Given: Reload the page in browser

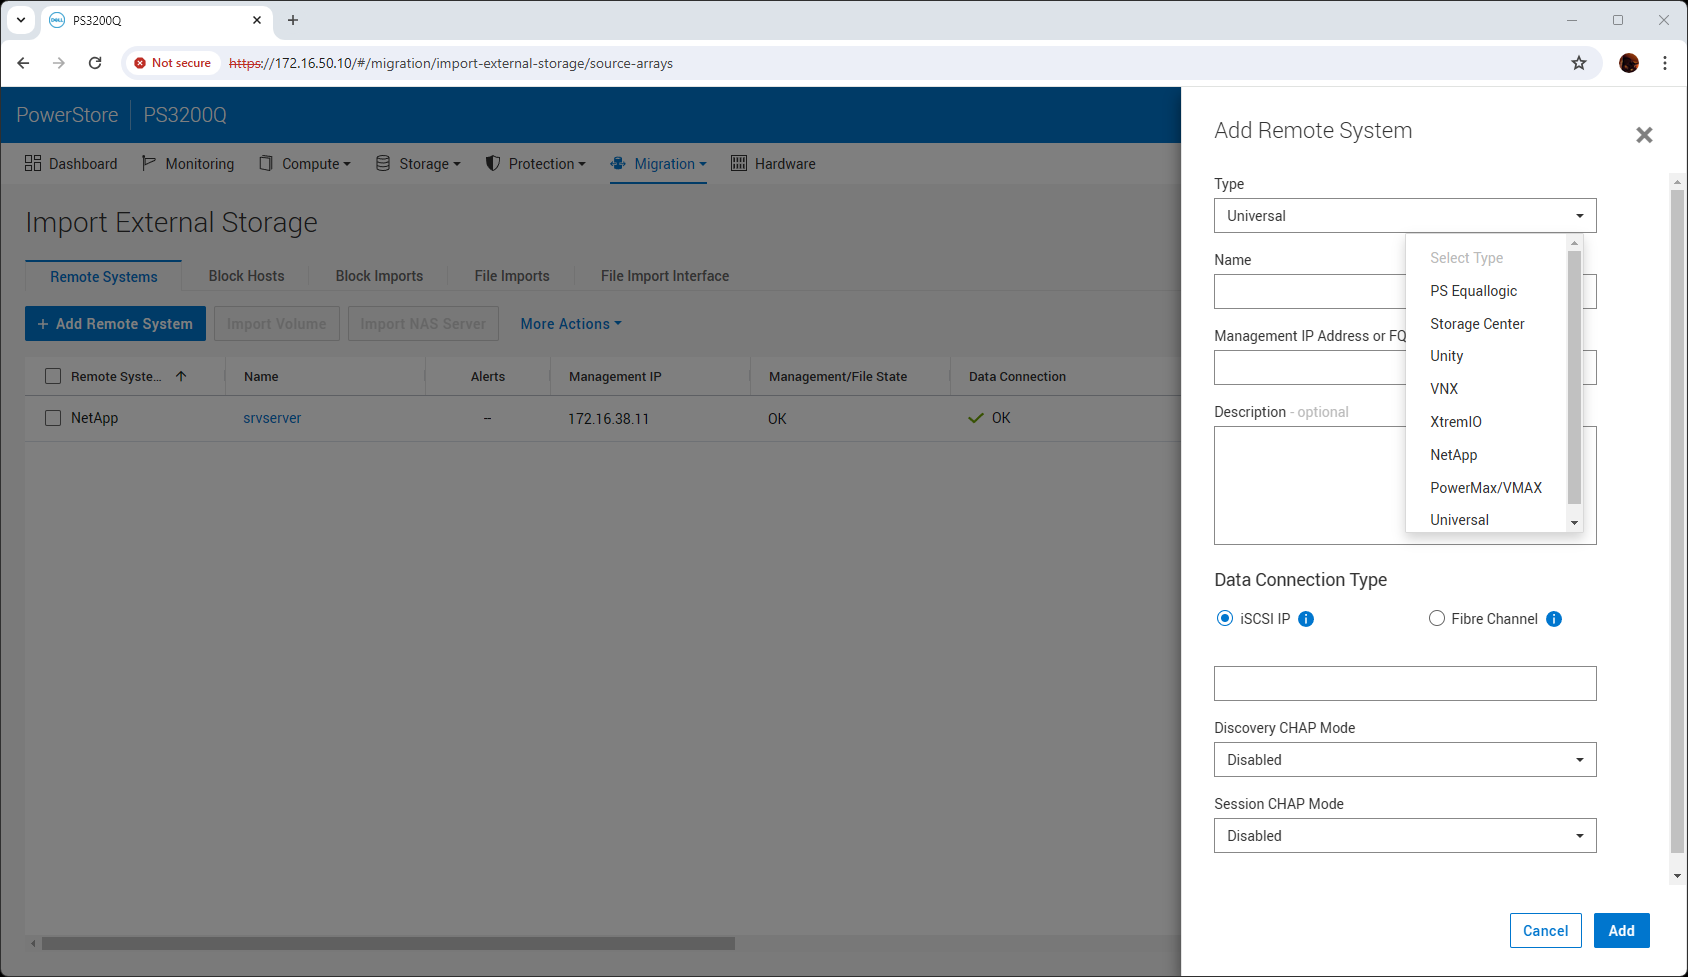Looking at the screenshot, I should pos(95,63).
